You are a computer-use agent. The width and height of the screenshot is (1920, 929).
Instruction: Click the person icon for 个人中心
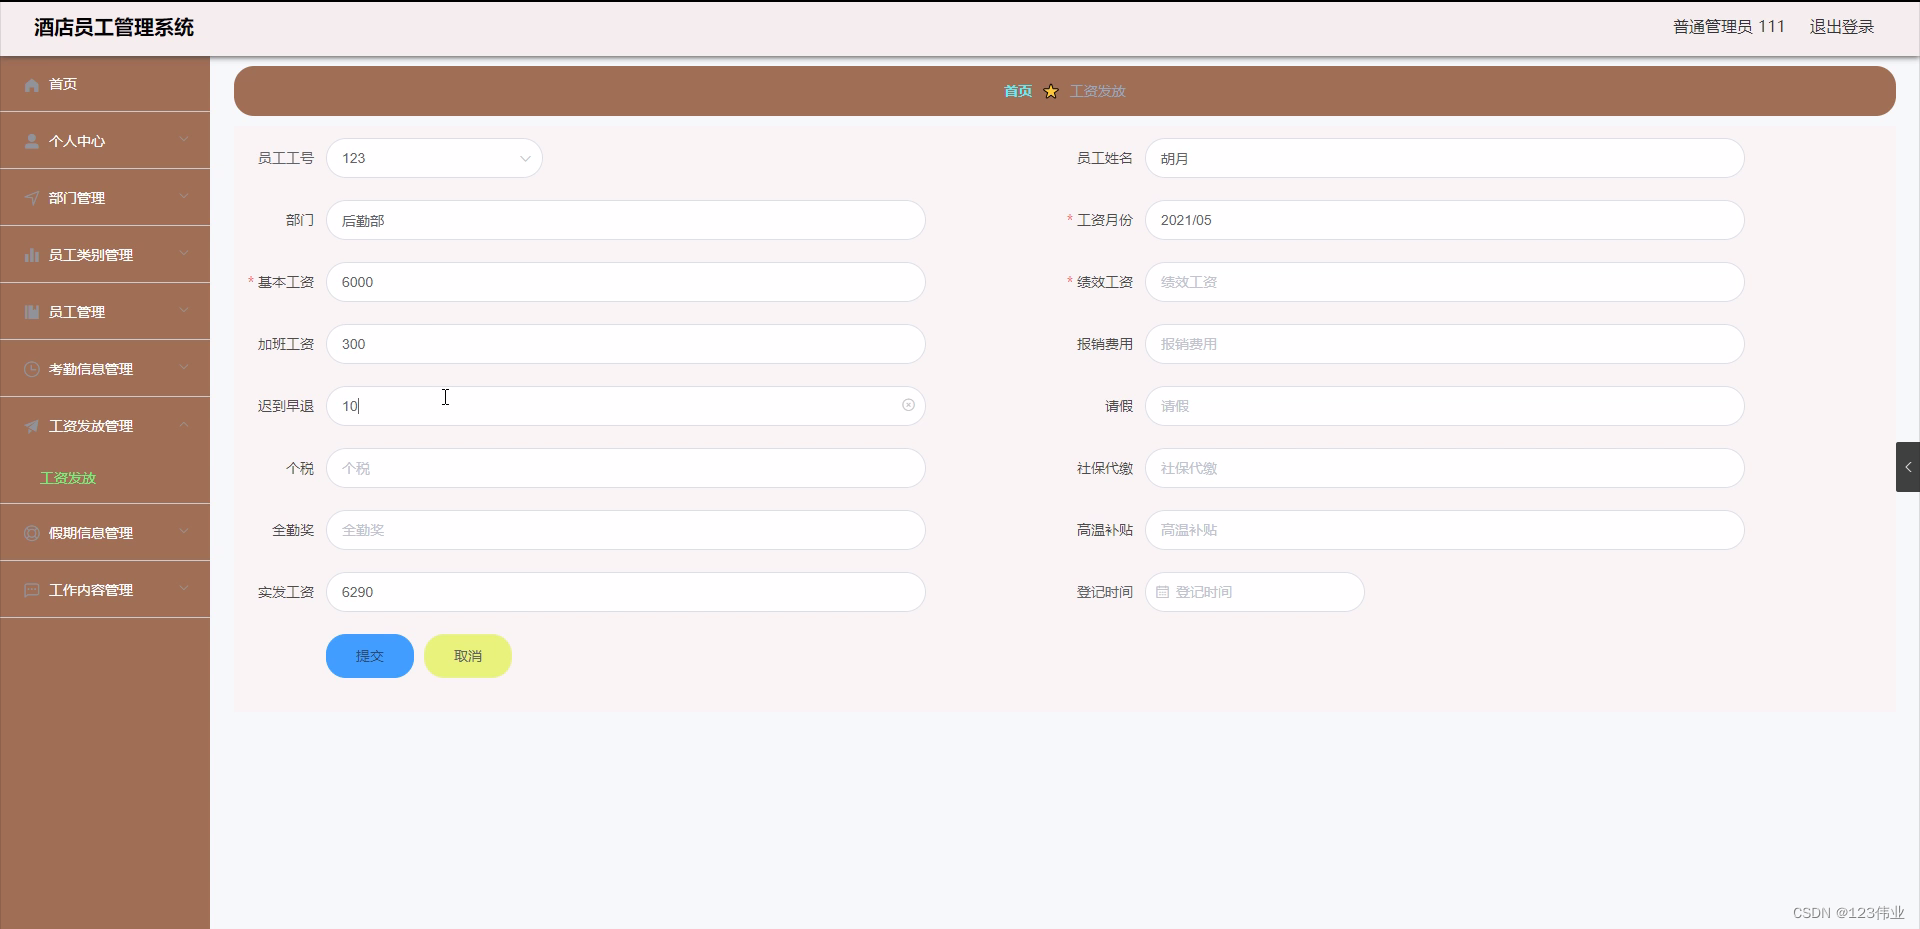(31, 140)
